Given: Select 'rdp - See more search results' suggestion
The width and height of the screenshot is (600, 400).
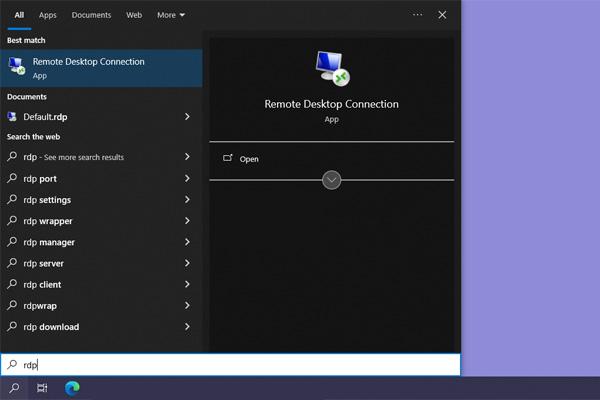Looking at the screenshot, I should [101, 157].
